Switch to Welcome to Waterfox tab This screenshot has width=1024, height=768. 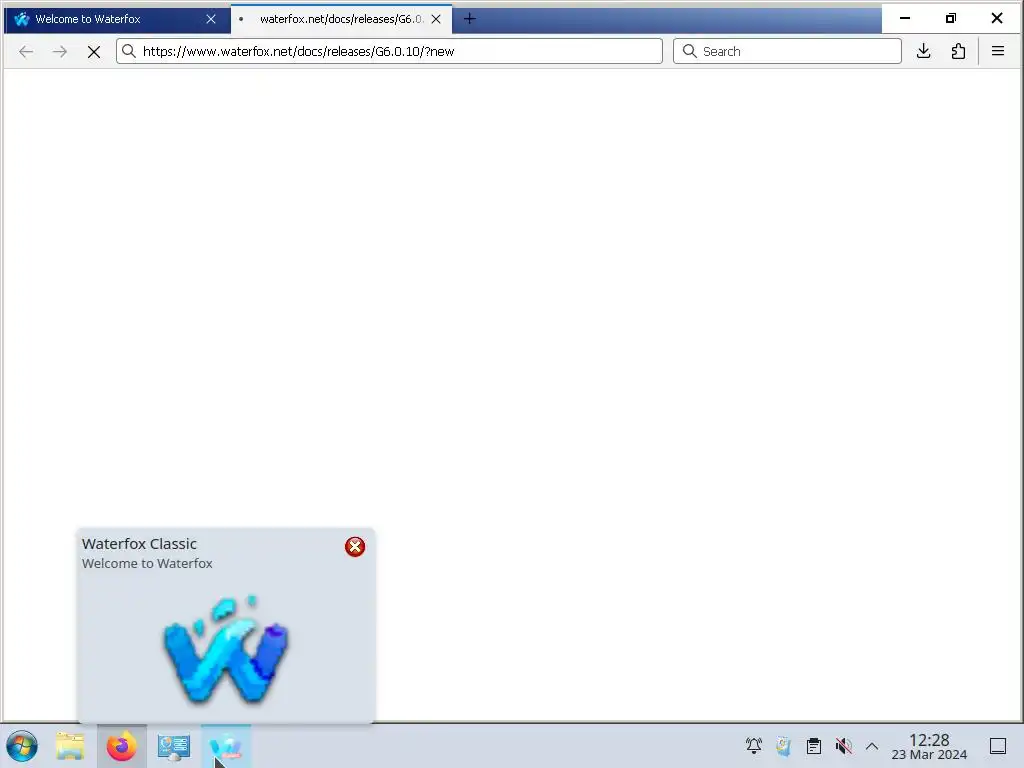click(x=118, y=19)
